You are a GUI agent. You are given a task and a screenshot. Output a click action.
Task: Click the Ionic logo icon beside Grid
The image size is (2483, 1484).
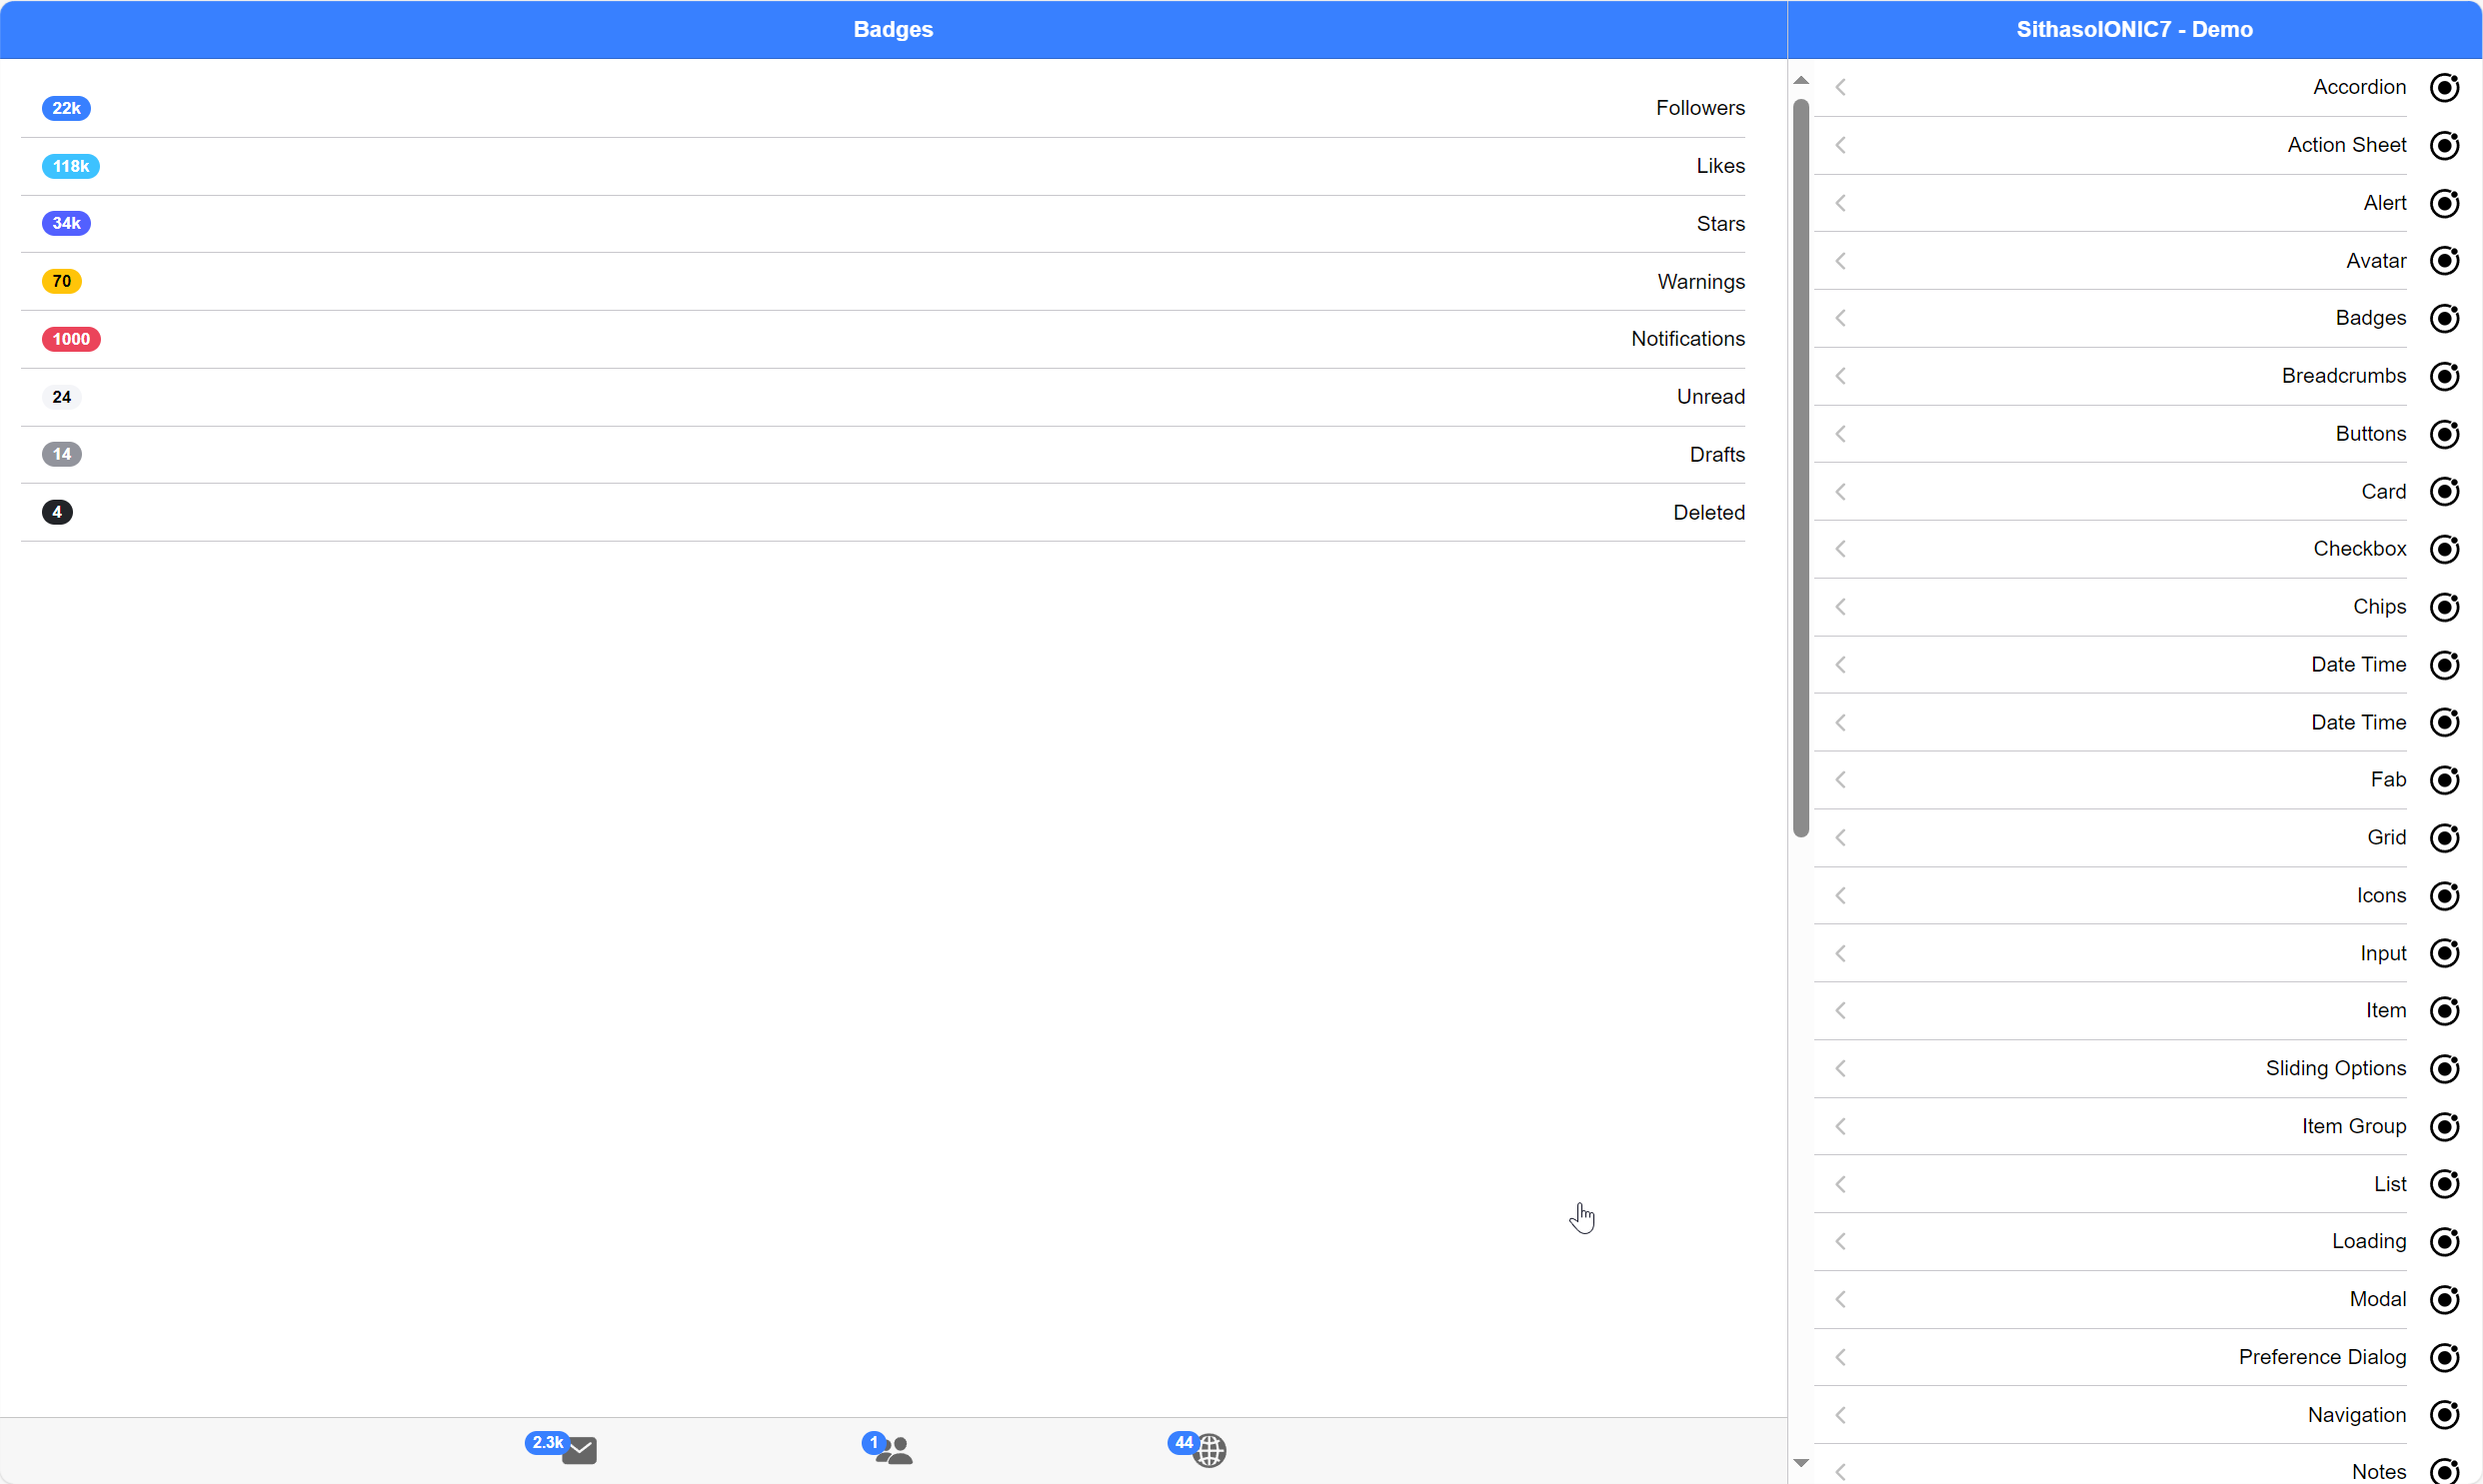coord(2444,838)
